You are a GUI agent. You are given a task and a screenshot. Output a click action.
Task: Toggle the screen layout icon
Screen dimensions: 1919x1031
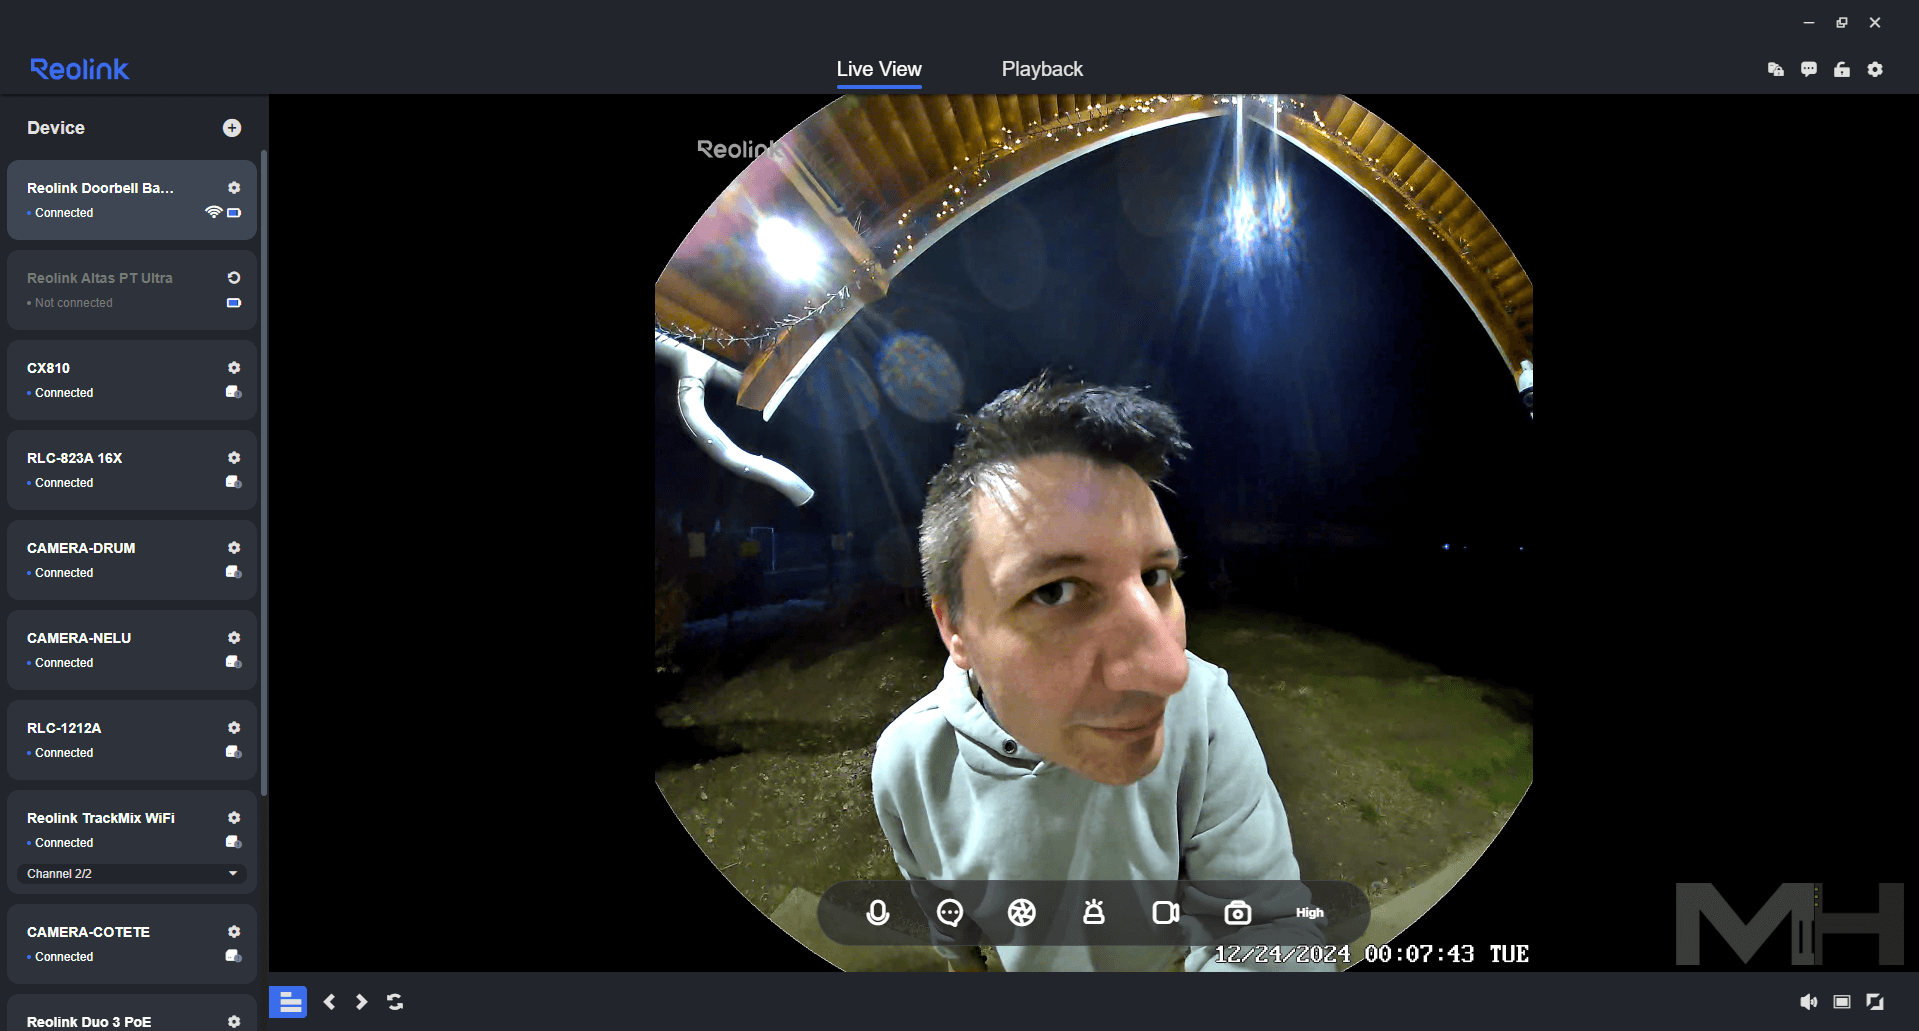[x=1842, y=1002]
